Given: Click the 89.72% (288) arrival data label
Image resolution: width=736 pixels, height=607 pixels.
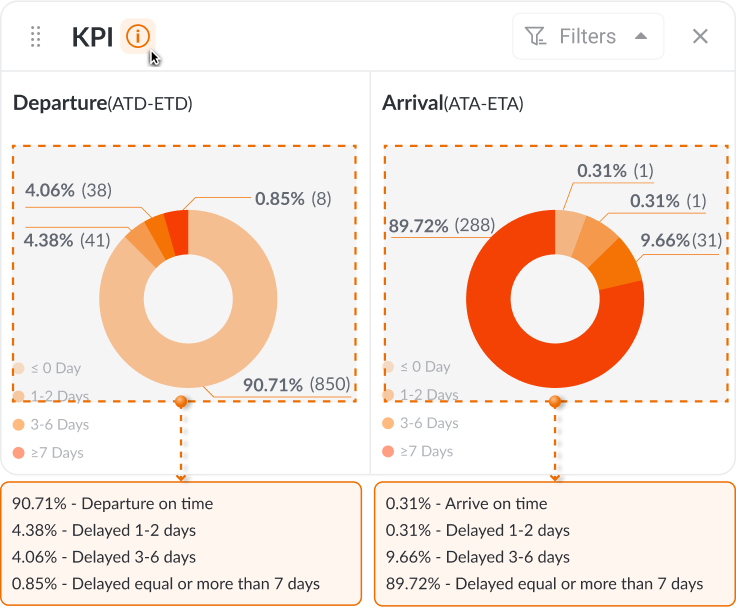Looking at the screenshot, I should [441, 226].
